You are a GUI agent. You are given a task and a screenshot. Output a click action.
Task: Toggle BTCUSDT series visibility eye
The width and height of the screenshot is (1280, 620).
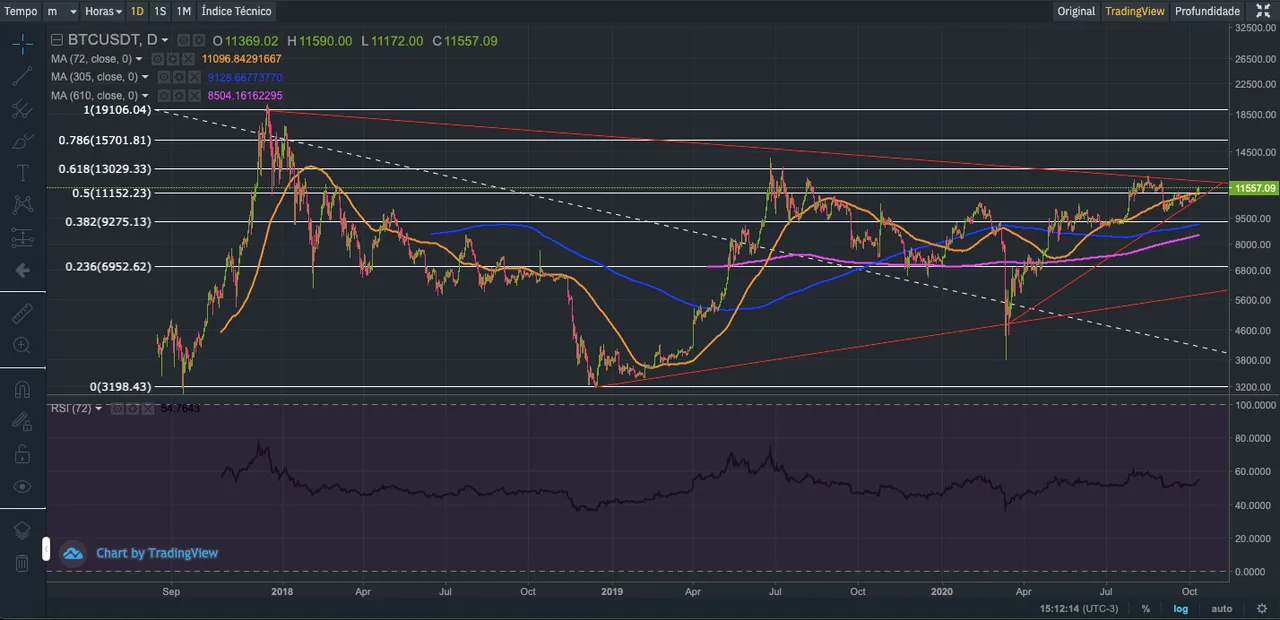(184, 40)
